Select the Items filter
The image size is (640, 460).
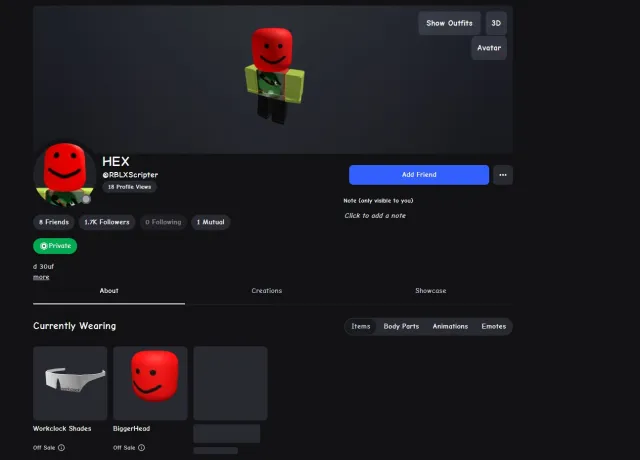[x=361, y=327]
